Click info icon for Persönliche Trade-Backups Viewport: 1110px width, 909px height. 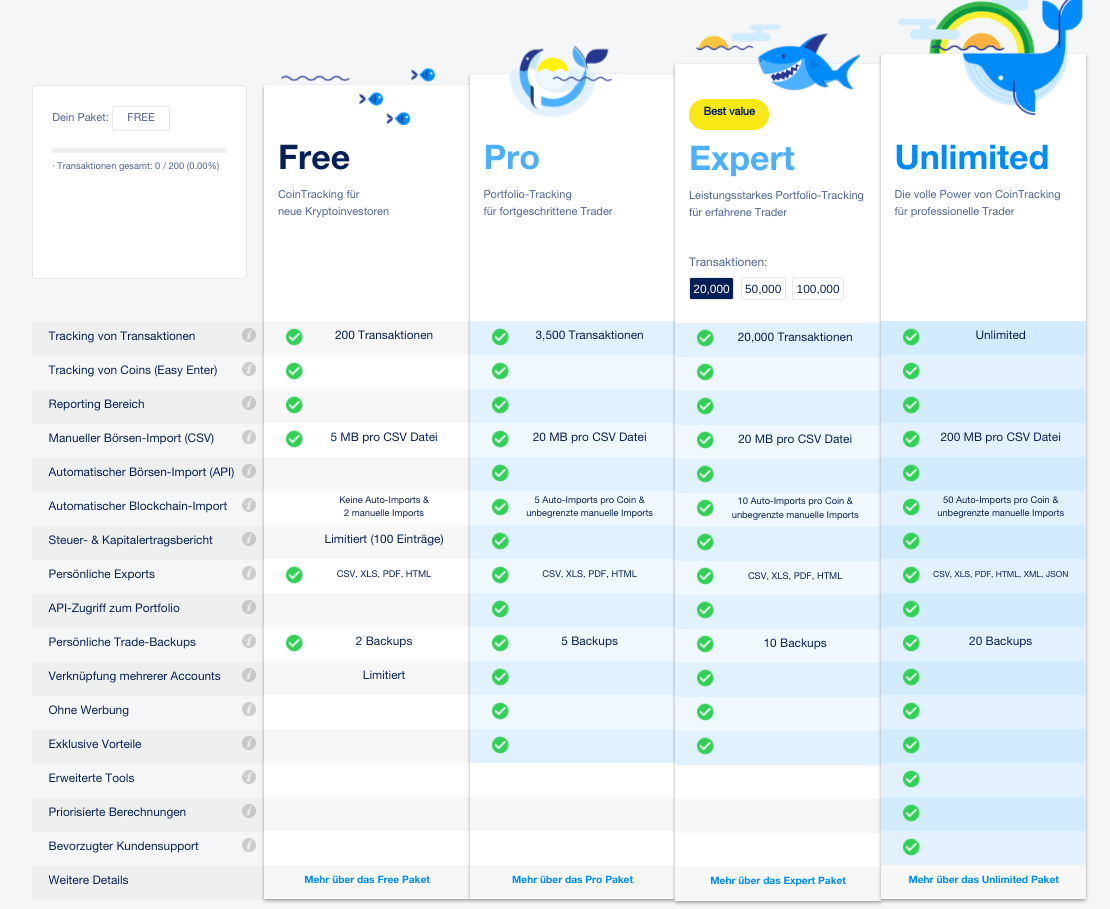point(248,641)
